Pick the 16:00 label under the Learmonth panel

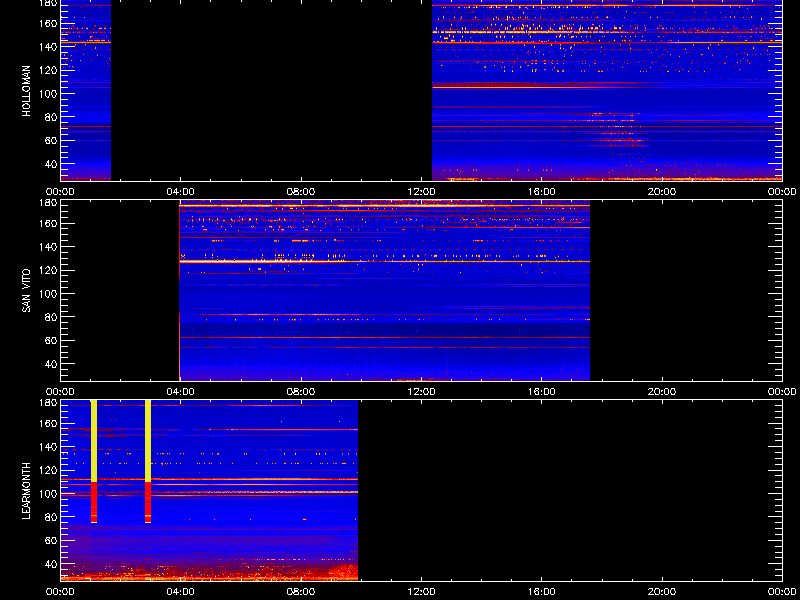pos(541,592)
